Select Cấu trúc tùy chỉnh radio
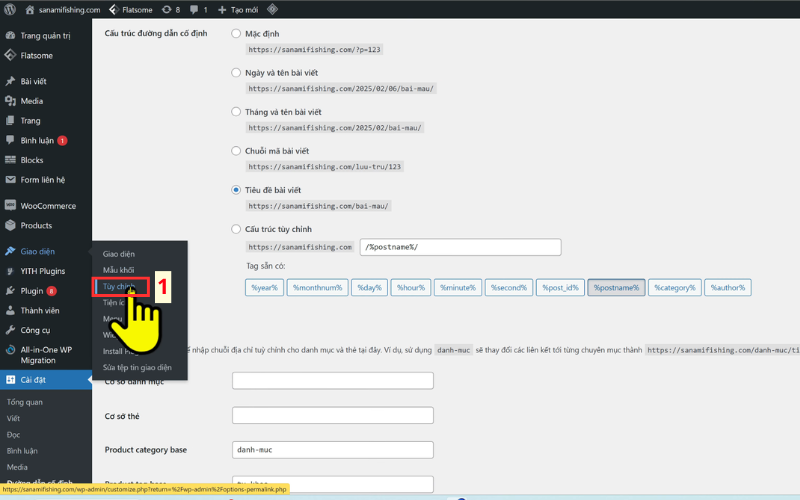800x500 pixels. 236,229
